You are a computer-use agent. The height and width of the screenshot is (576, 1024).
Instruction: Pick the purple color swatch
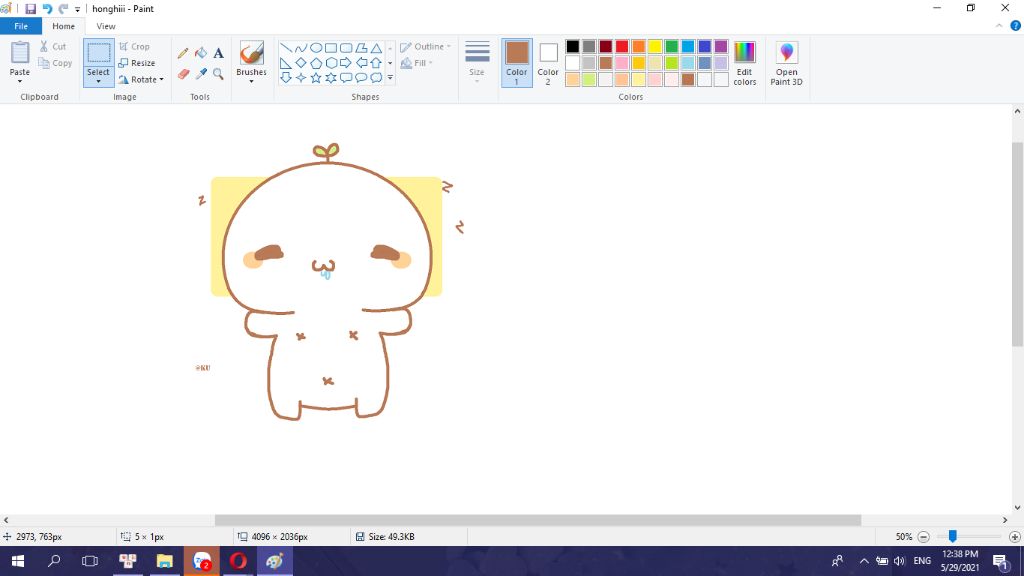(x=721, y=46)
